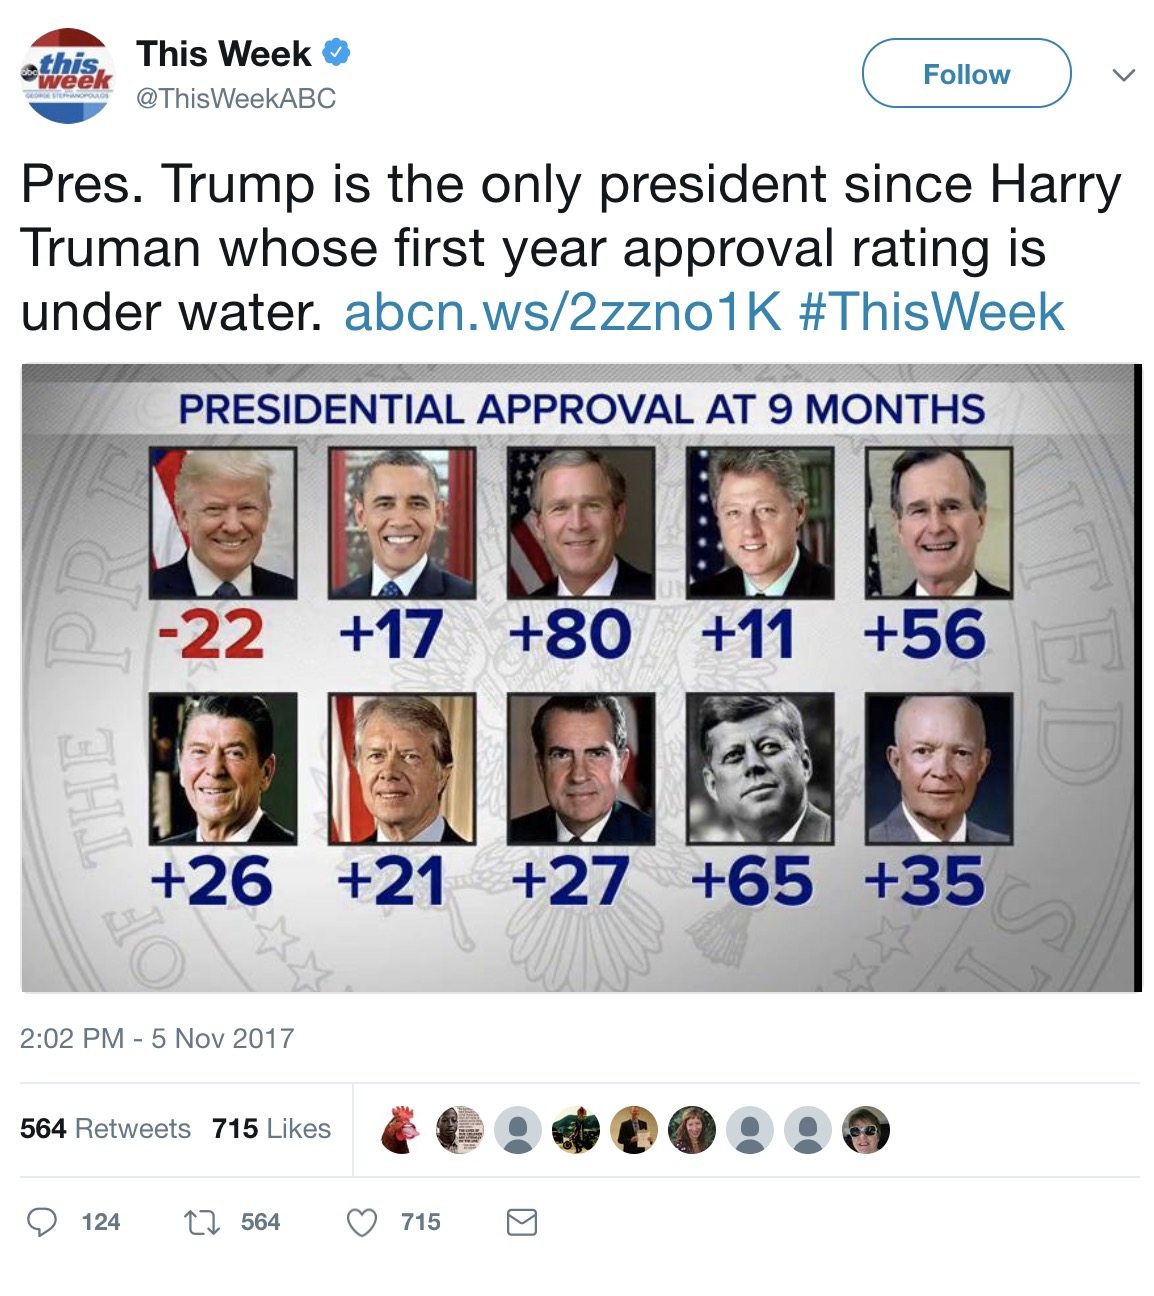Click the sunglasses avatar among likers
Viewport: 1154px width, 1296px height.
pos(866,1130)
